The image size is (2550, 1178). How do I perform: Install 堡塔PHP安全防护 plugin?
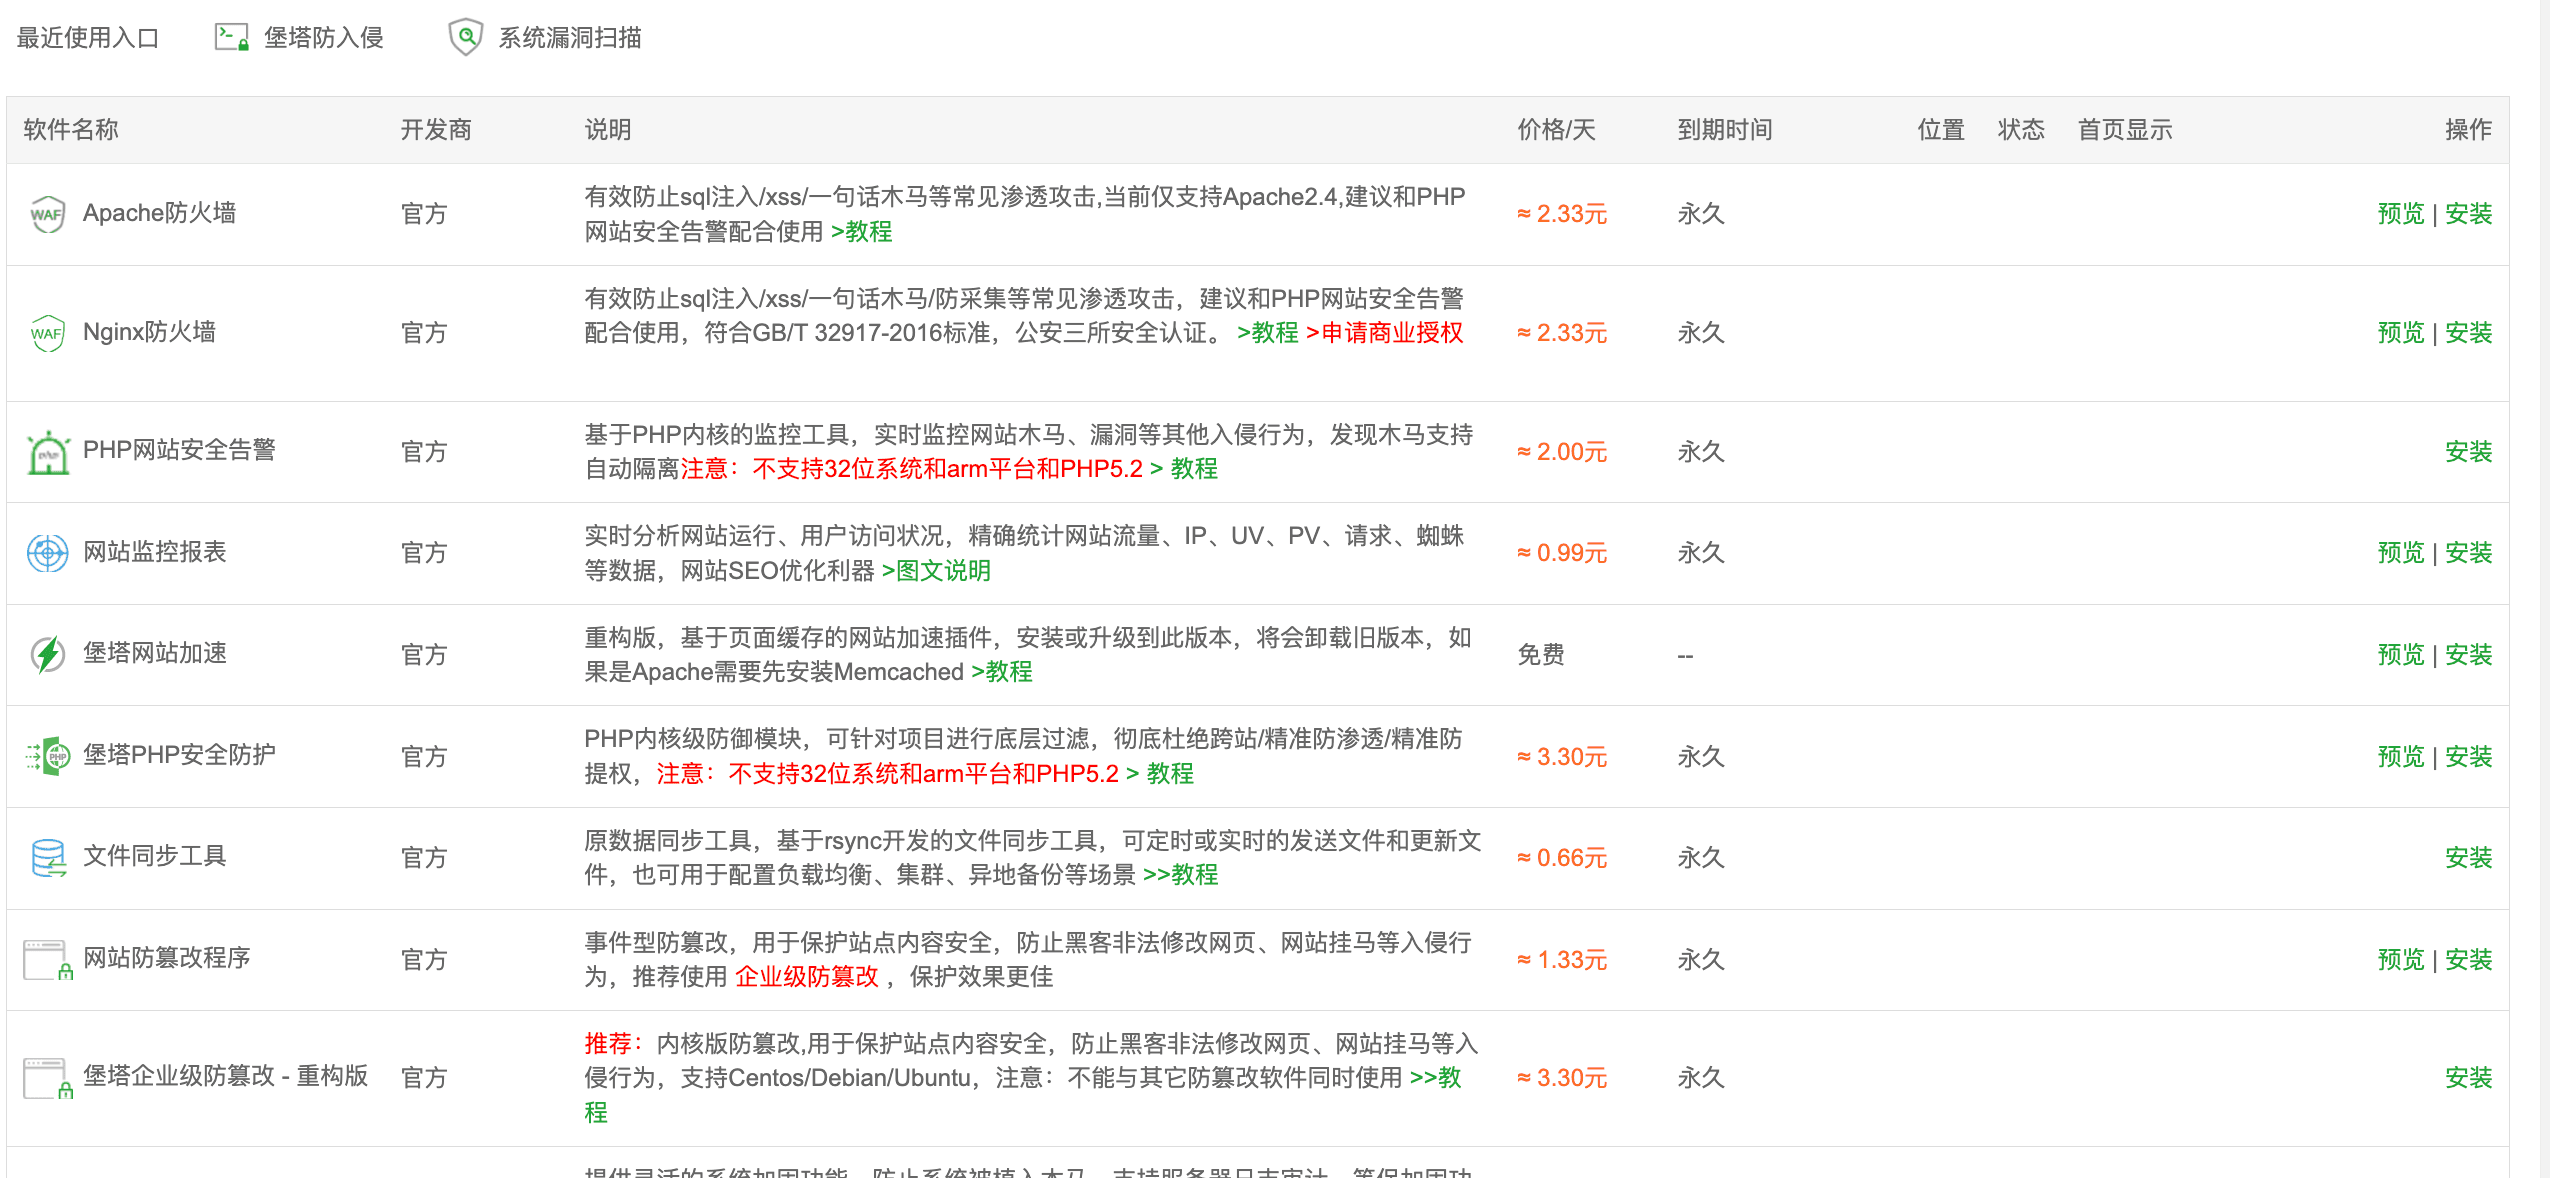pos(2468,757)
